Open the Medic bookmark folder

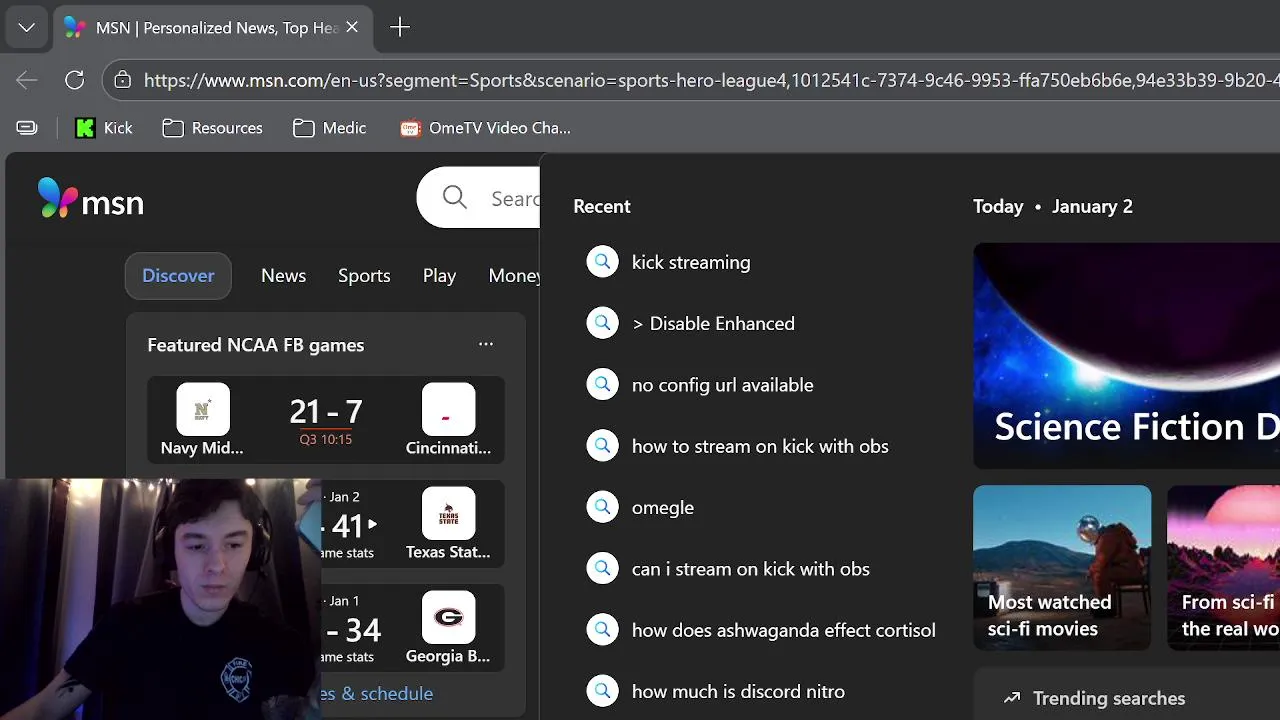330,128
